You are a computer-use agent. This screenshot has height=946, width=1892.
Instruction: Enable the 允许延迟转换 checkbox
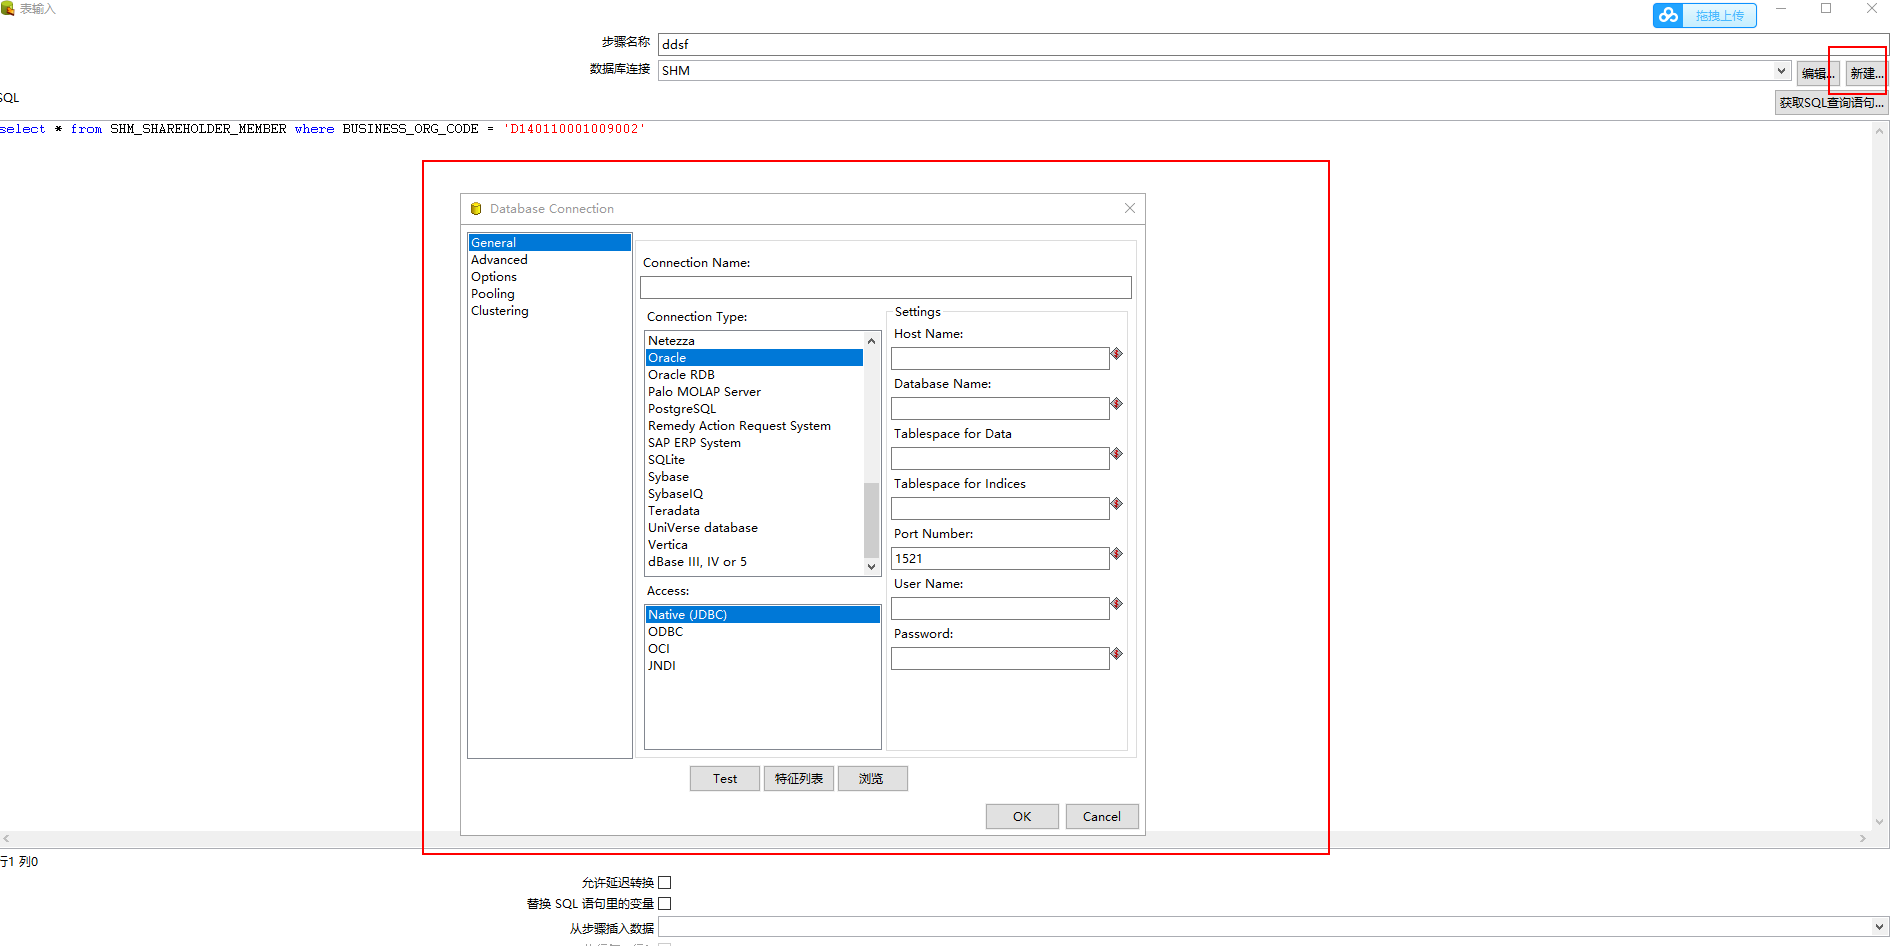(665, 883)
